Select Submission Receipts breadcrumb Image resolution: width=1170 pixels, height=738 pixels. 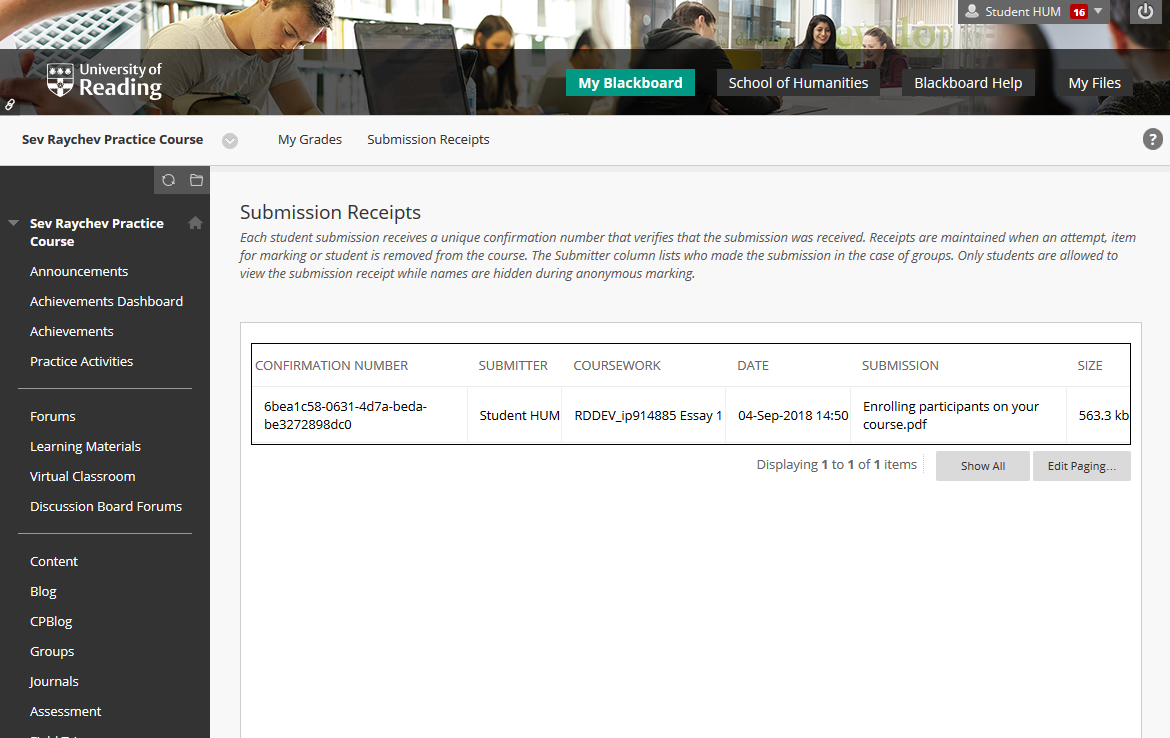[x=428, y=140]
